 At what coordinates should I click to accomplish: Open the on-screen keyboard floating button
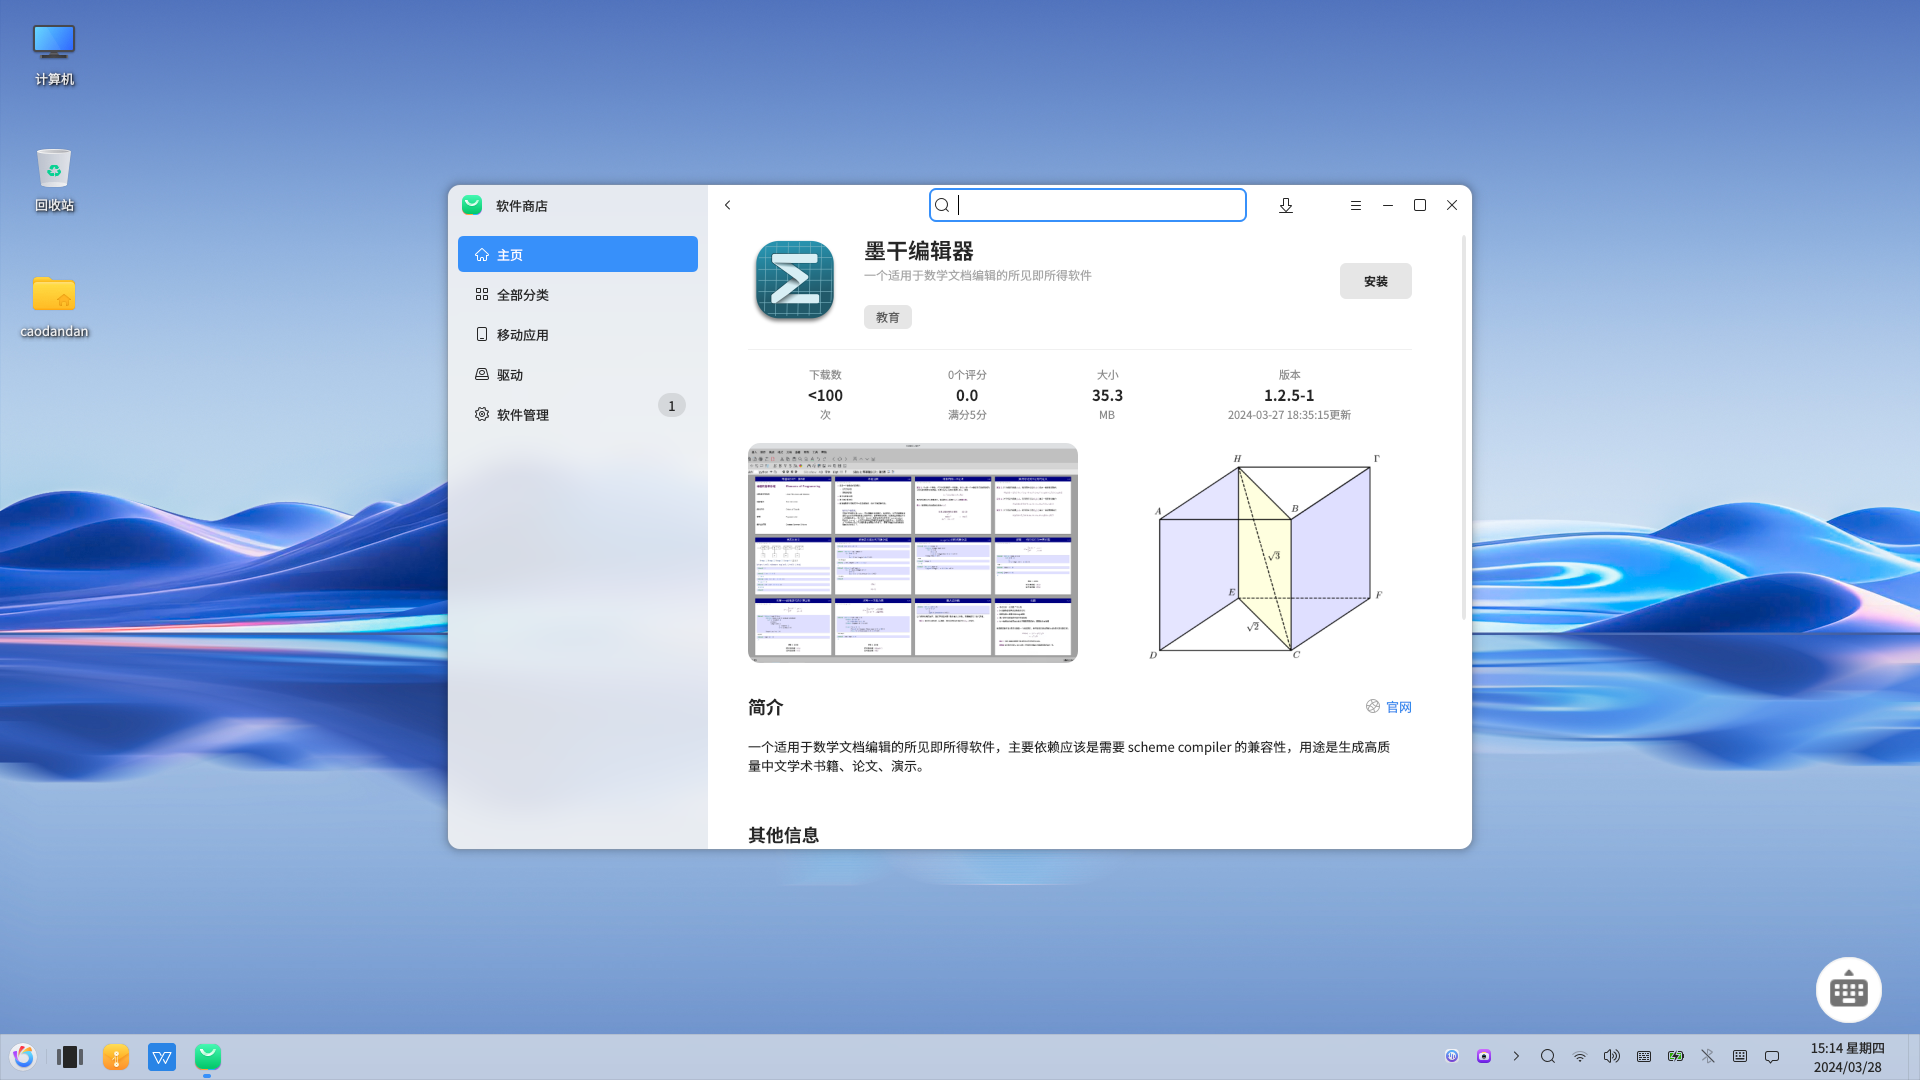(1848, 990)
